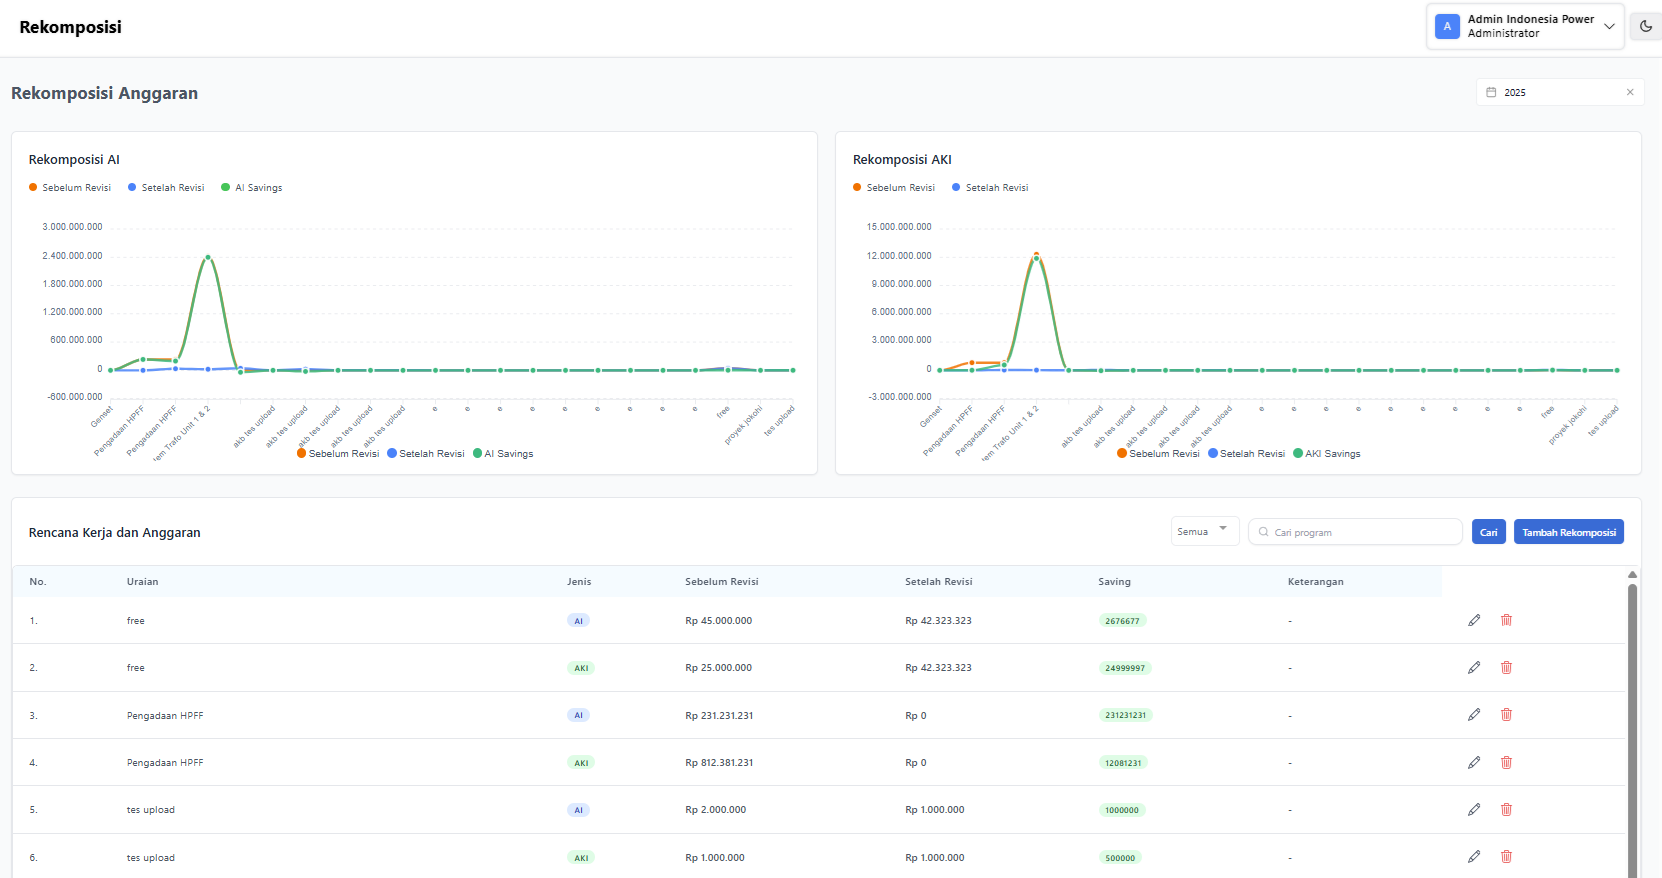The width and height of the screenshot is (1662, 878).
Task: Click pencil icon for row 3 Pengadaan HPFF
Action: coord(1474,715)
